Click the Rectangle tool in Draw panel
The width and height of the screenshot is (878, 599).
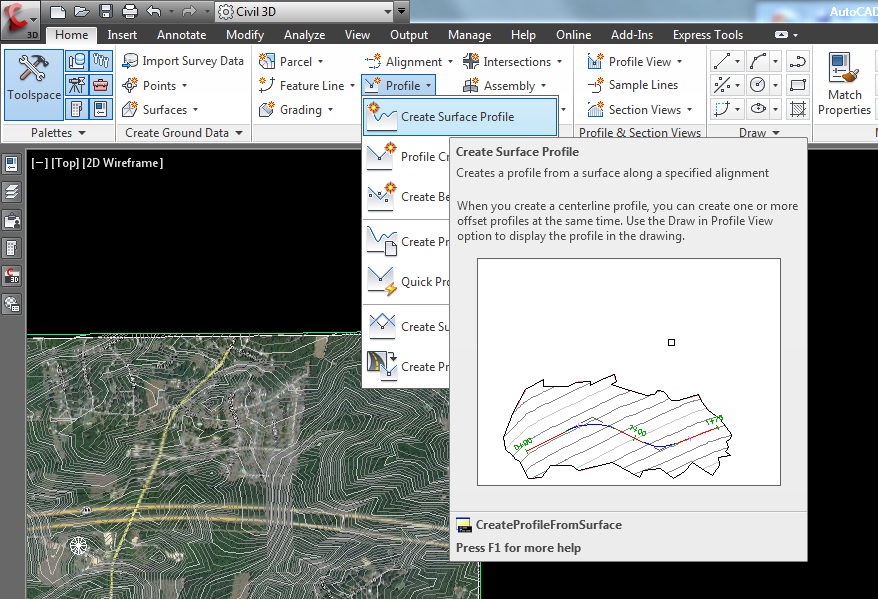coord(797,85)
